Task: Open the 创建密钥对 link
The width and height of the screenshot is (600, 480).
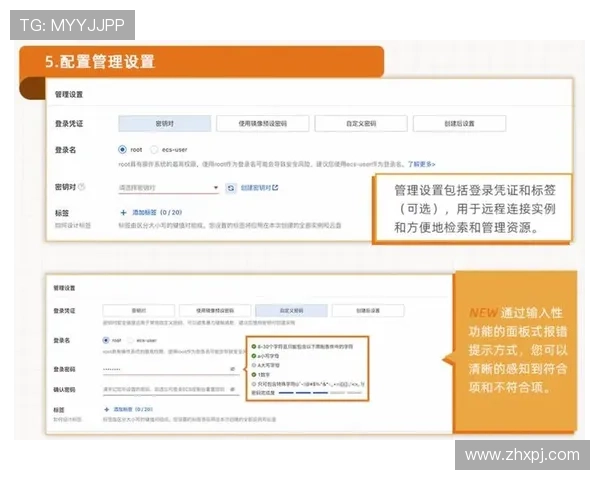Action: pos(259,188)
